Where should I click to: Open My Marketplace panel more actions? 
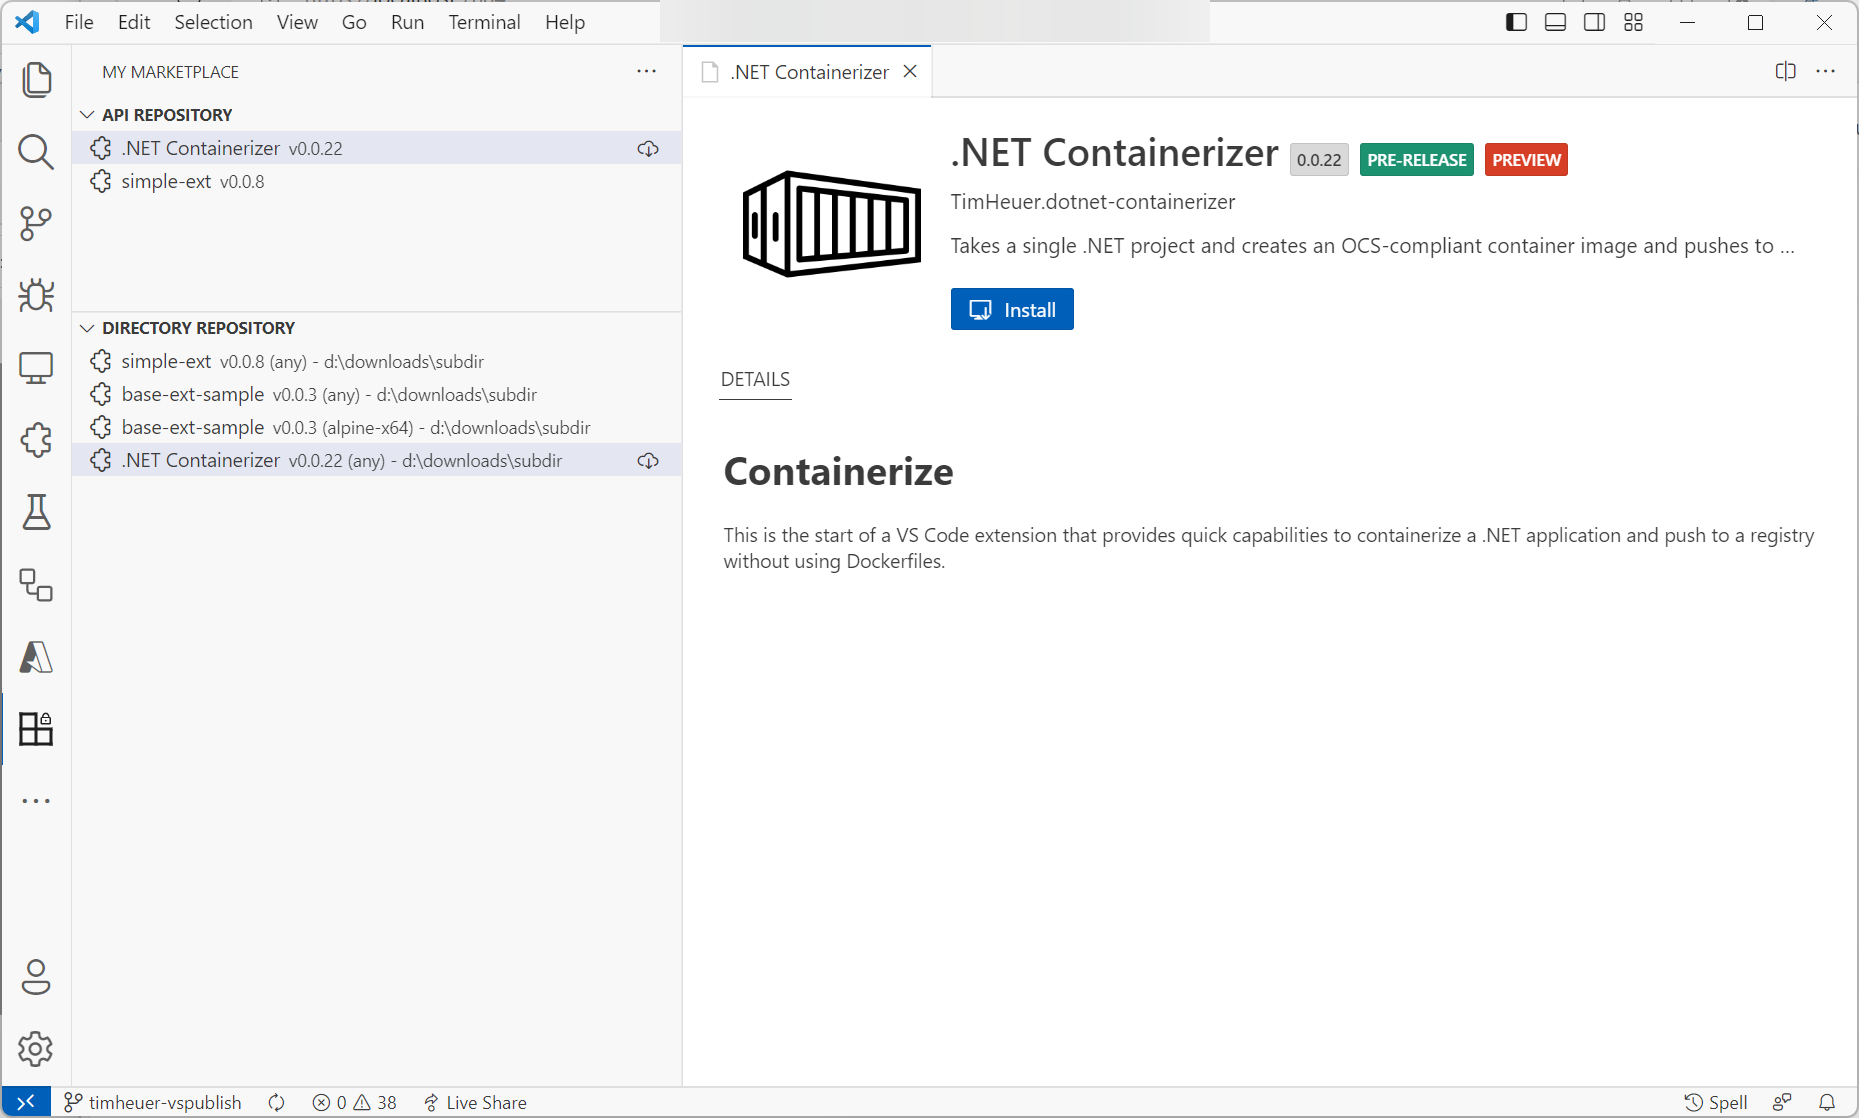coord(647,71)
